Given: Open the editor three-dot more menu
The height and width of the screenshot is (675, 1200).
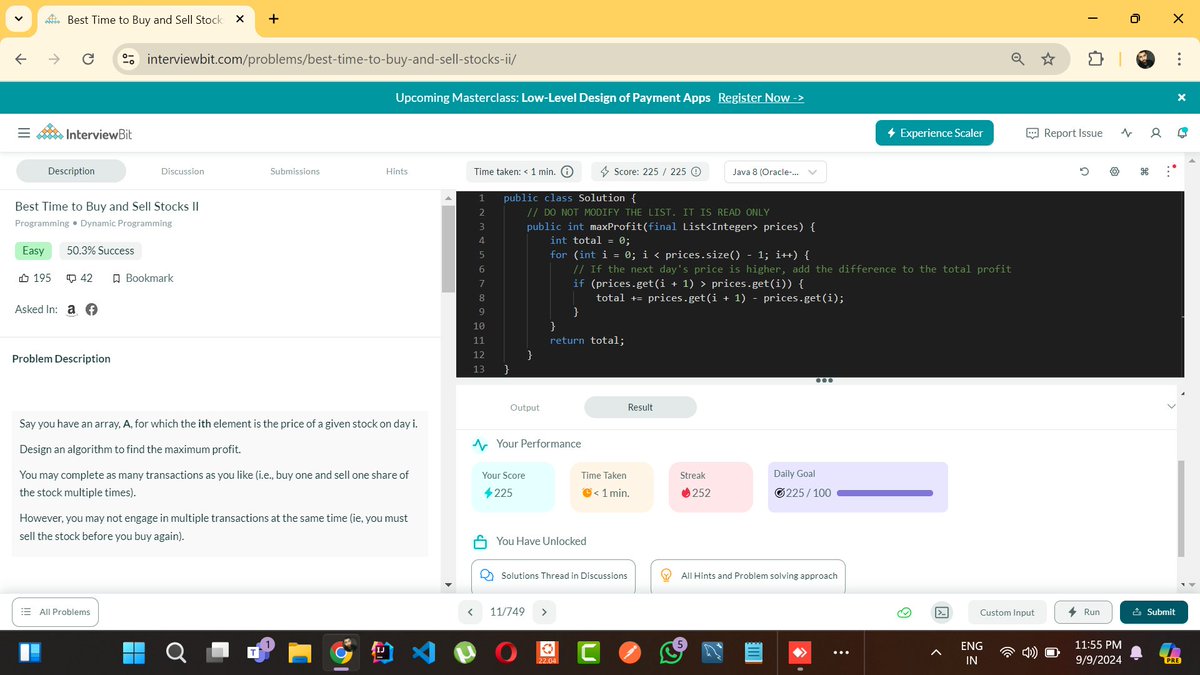Looking at the screenshot, I should (x=1169, y=172).
